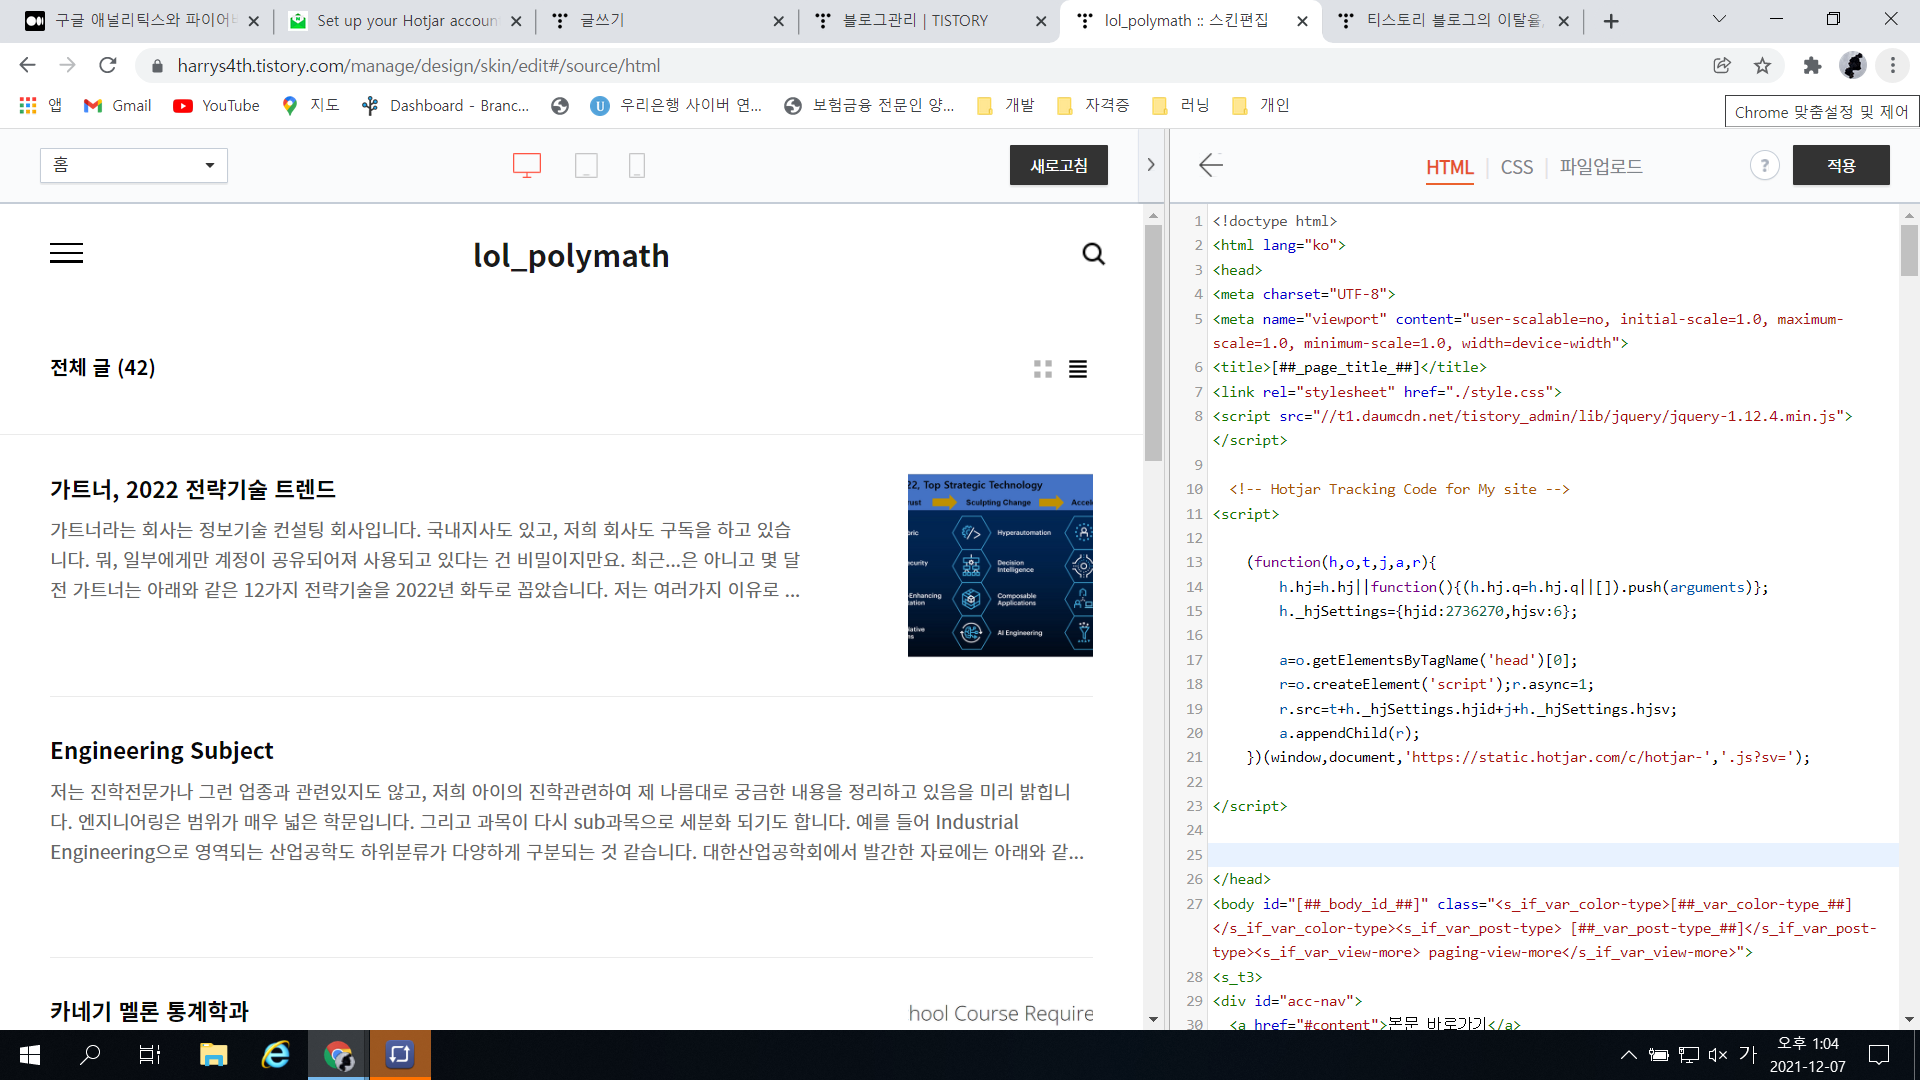Click the 적용 apply button
The width and height of the screenshot is (1920, 1080).
click(1840, 165)
